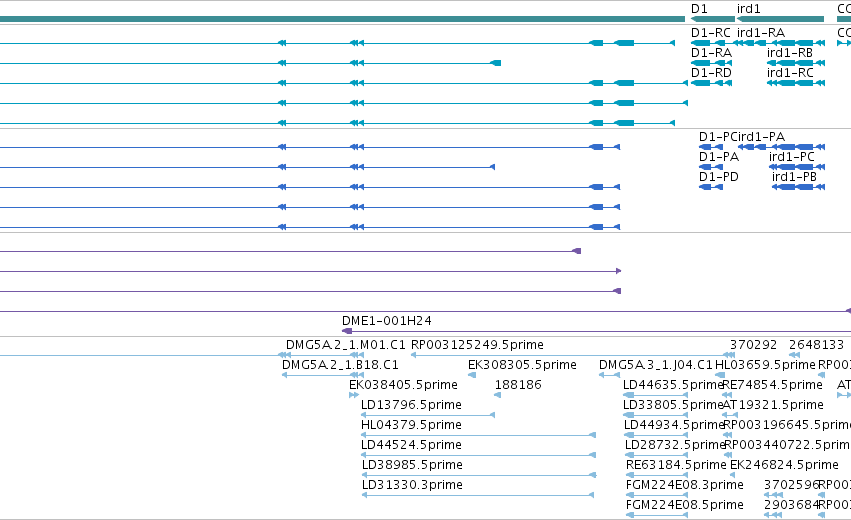Click the 188186 feature label

coord(518,385)
